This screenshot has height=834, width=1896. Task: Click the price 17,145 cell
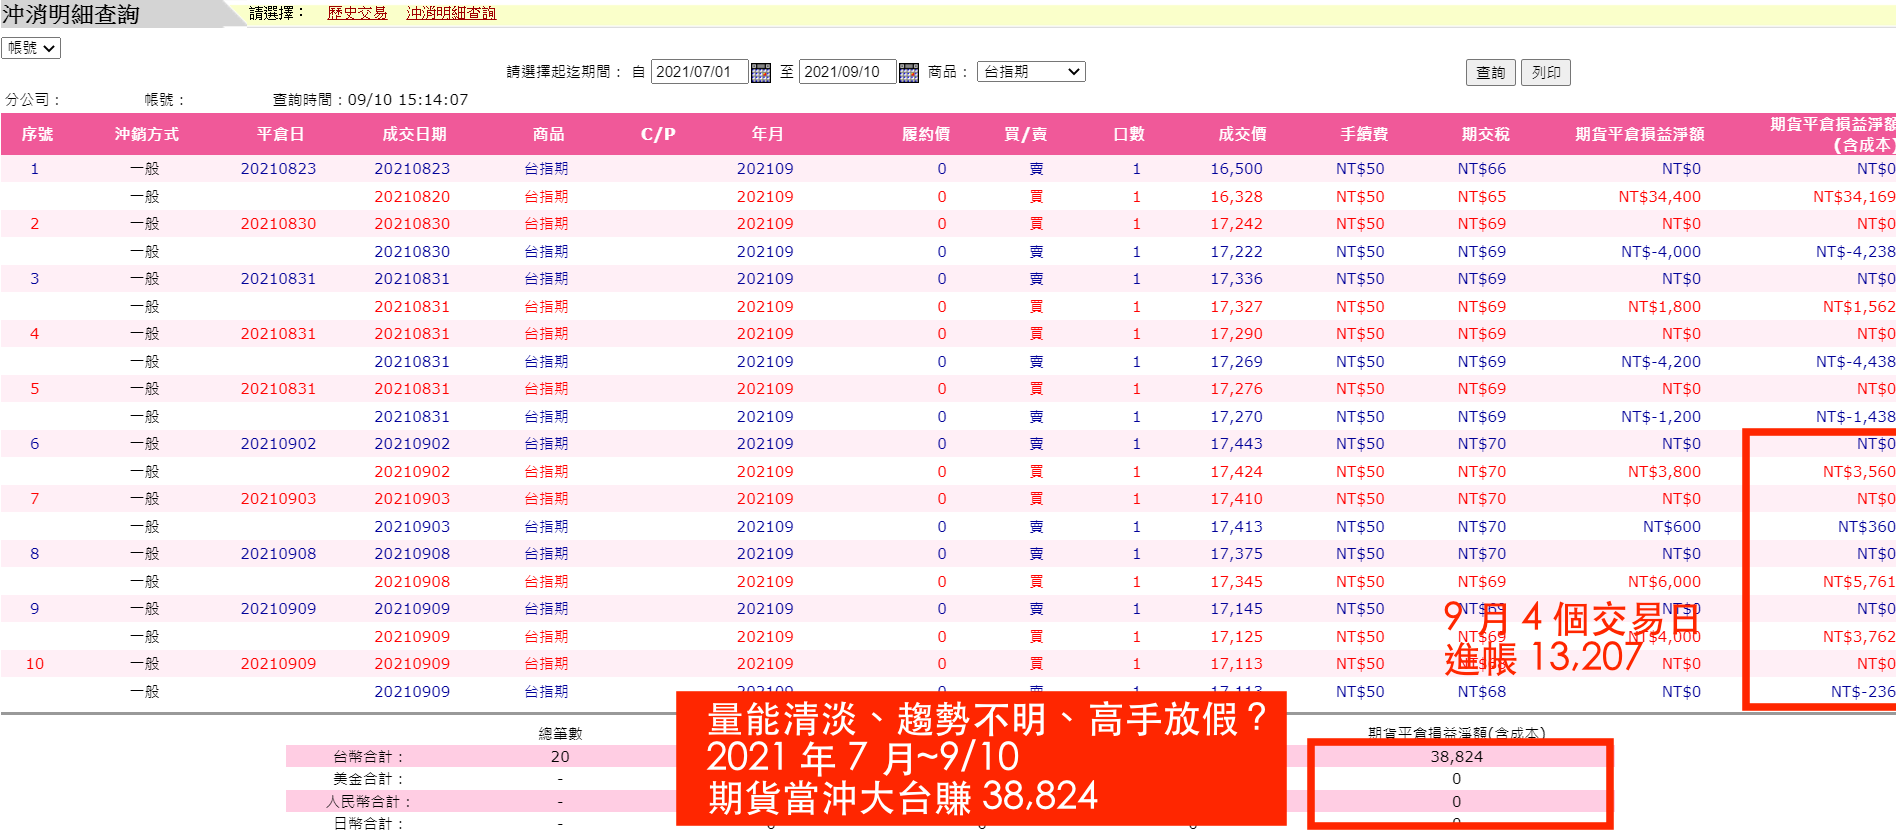[x=1236, y=609]
